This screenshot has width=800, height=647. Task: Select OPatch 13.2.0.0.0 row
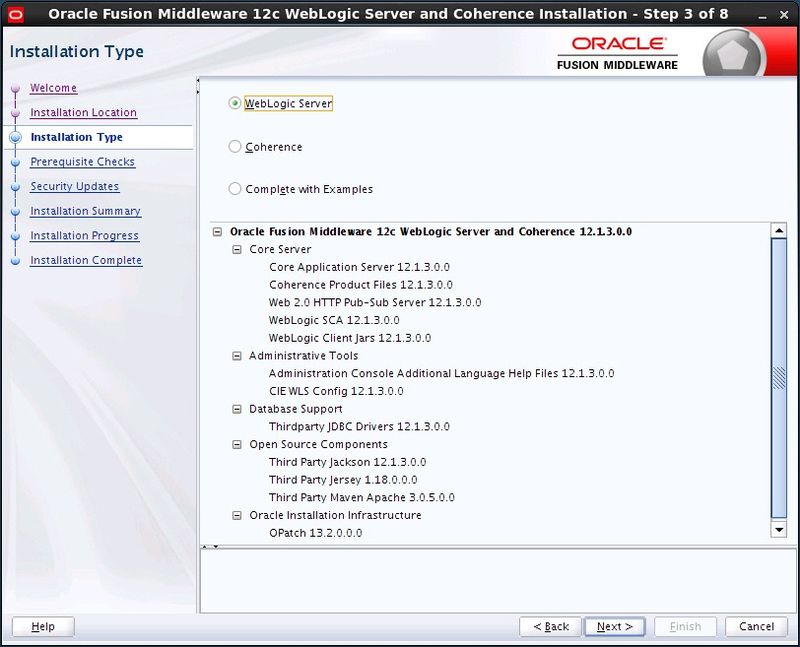point(315,533)
